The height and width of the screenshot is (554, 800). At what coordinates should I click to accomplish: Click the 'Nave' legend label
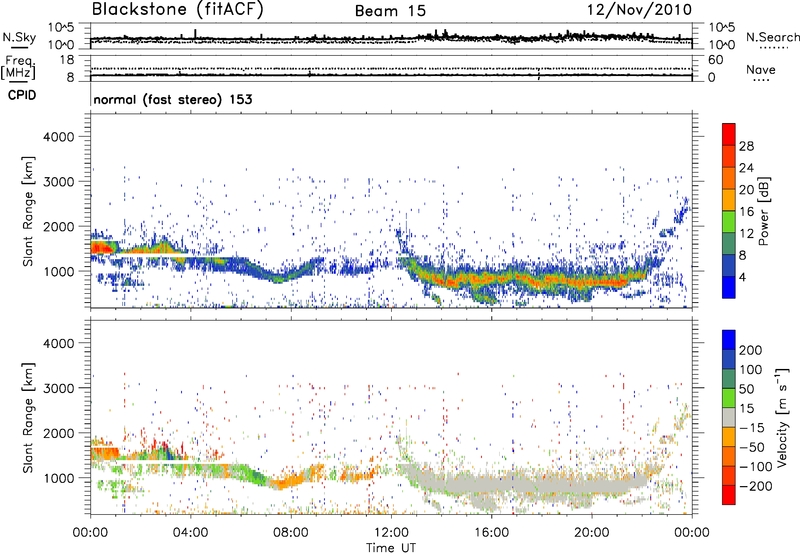click(761, 69)
